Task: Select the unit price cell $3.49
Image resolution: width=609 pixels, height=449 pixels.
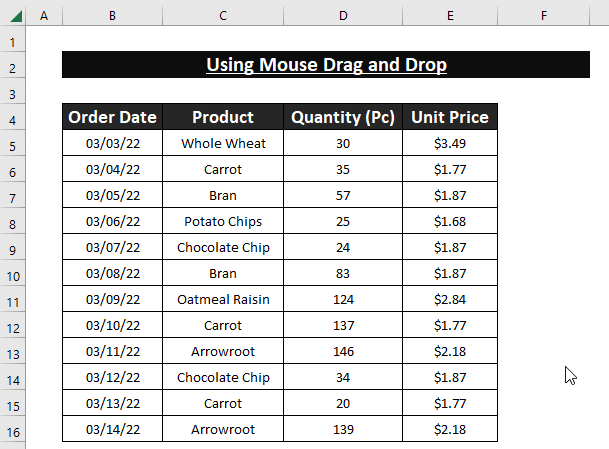Action: pyautogui.click(x=450, y=143)
